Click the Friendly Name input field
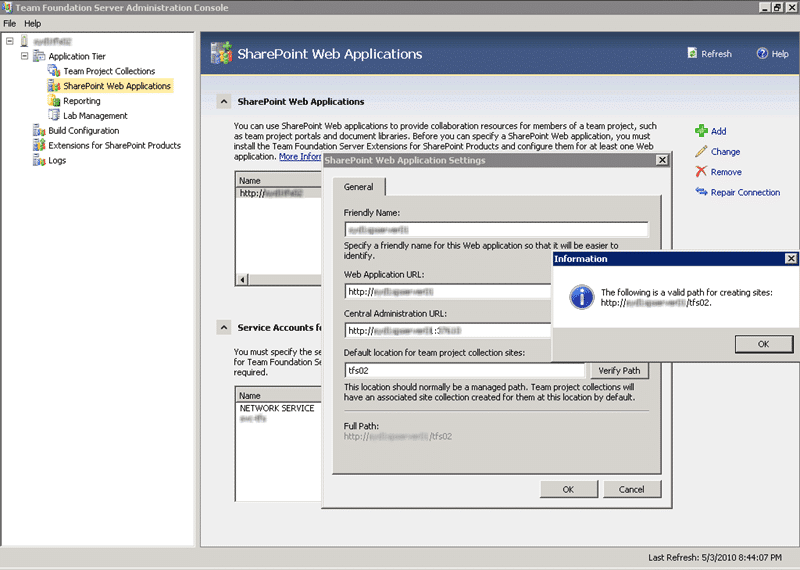Image resolution: width=800 pixels, height=570 pixels. [496, 230]
